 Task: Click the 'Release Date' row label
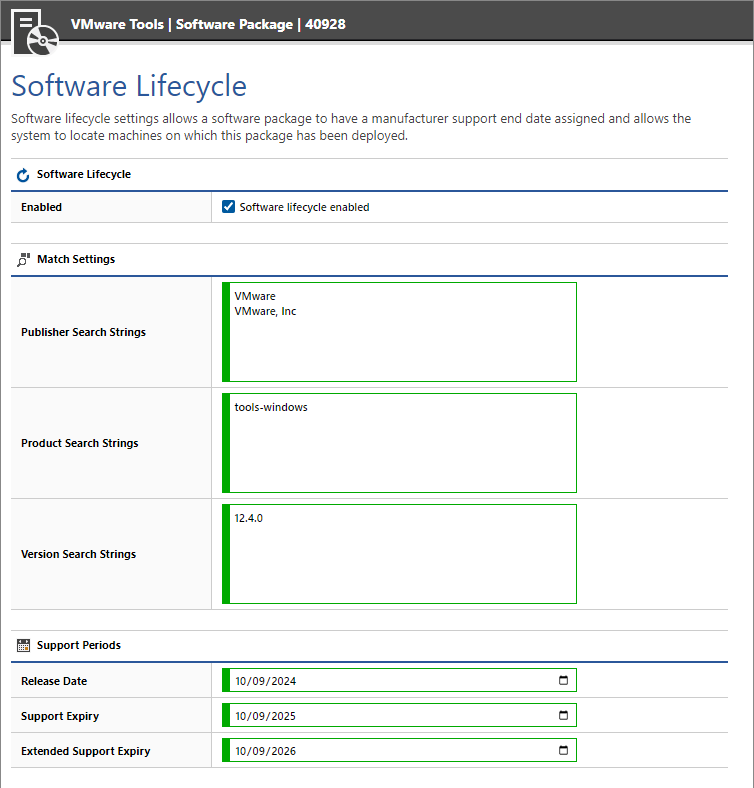click(54, 681)
